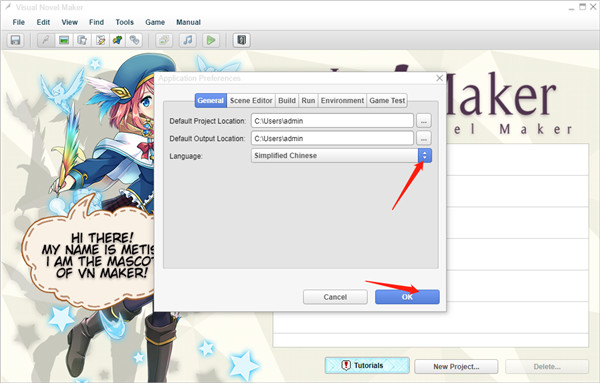Click the blue-green puzzle piece extensions icon
The width and height of the screenshot is (600, 383).
pos(117,40)
